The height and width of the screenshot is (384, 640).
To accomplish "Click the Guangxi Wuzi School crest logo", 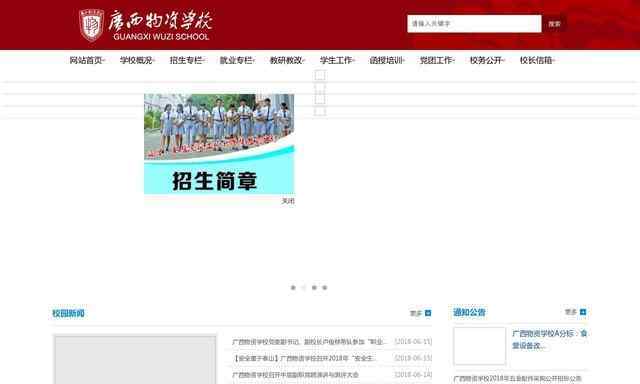I will [91, 25].
